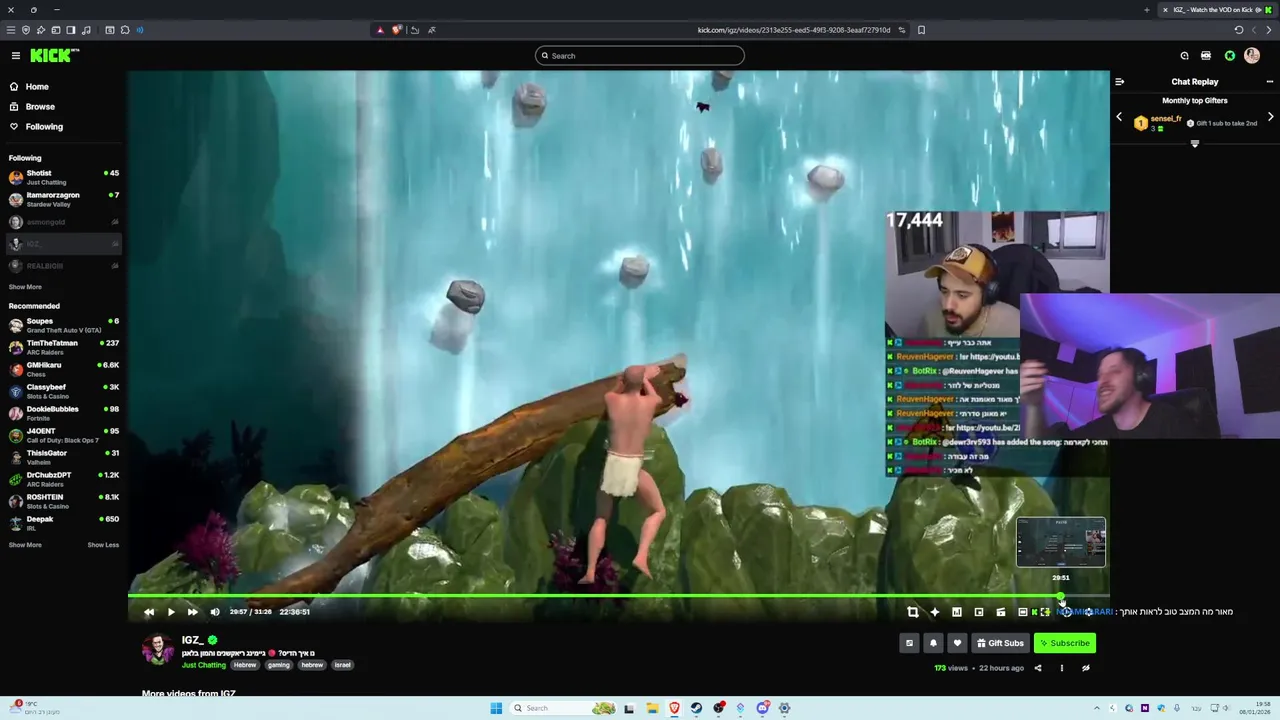Expand Show More under Recommended
This screenshot has width=1280, height=720.
pyautogui.click(x=25, y=545)
